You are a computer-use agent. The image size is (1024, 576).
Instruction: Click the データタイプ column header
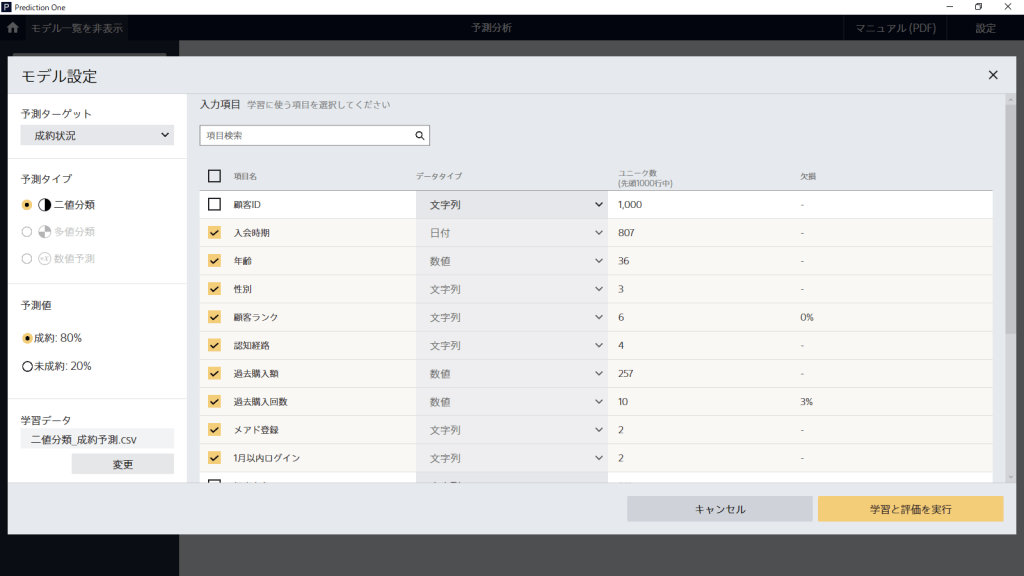pos(439,176)
